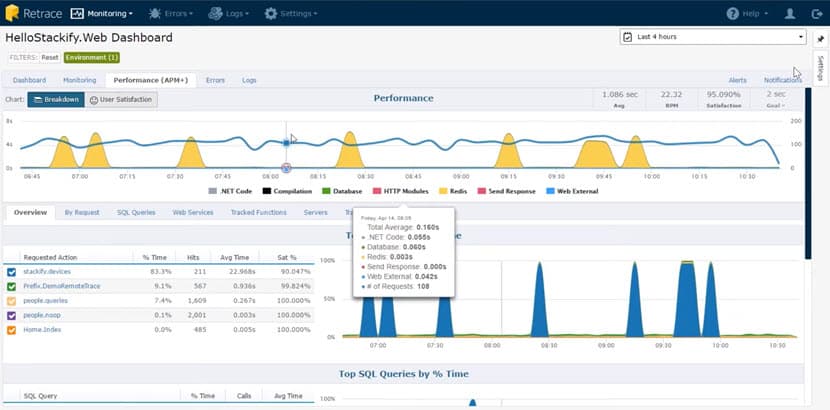
Task: Open the Servers sub-tab
Action: pyautogui.click(x=315, y=213)
